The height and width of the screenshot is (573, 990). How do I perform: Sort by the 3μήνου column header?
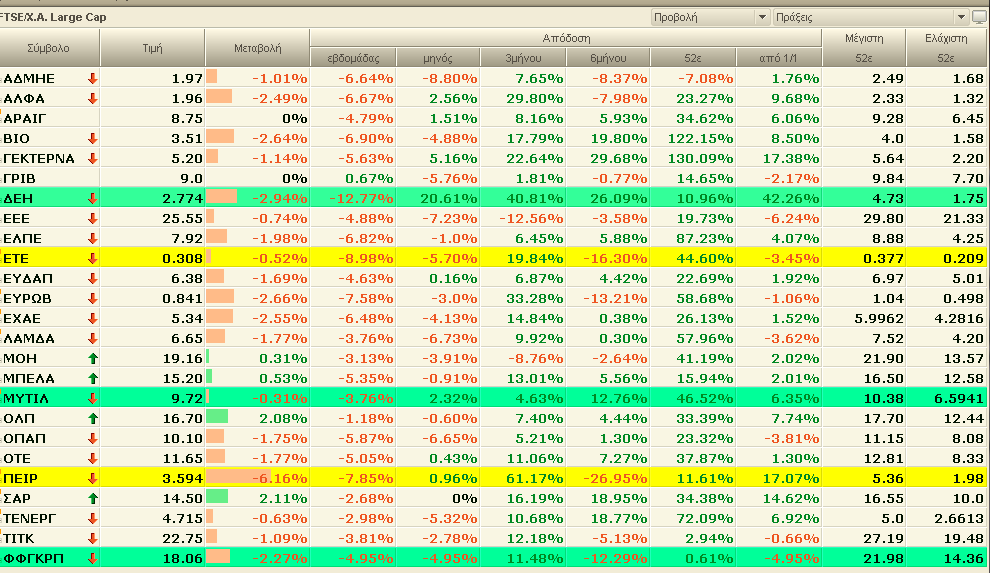pyautogui.click(x=523, y=58)
